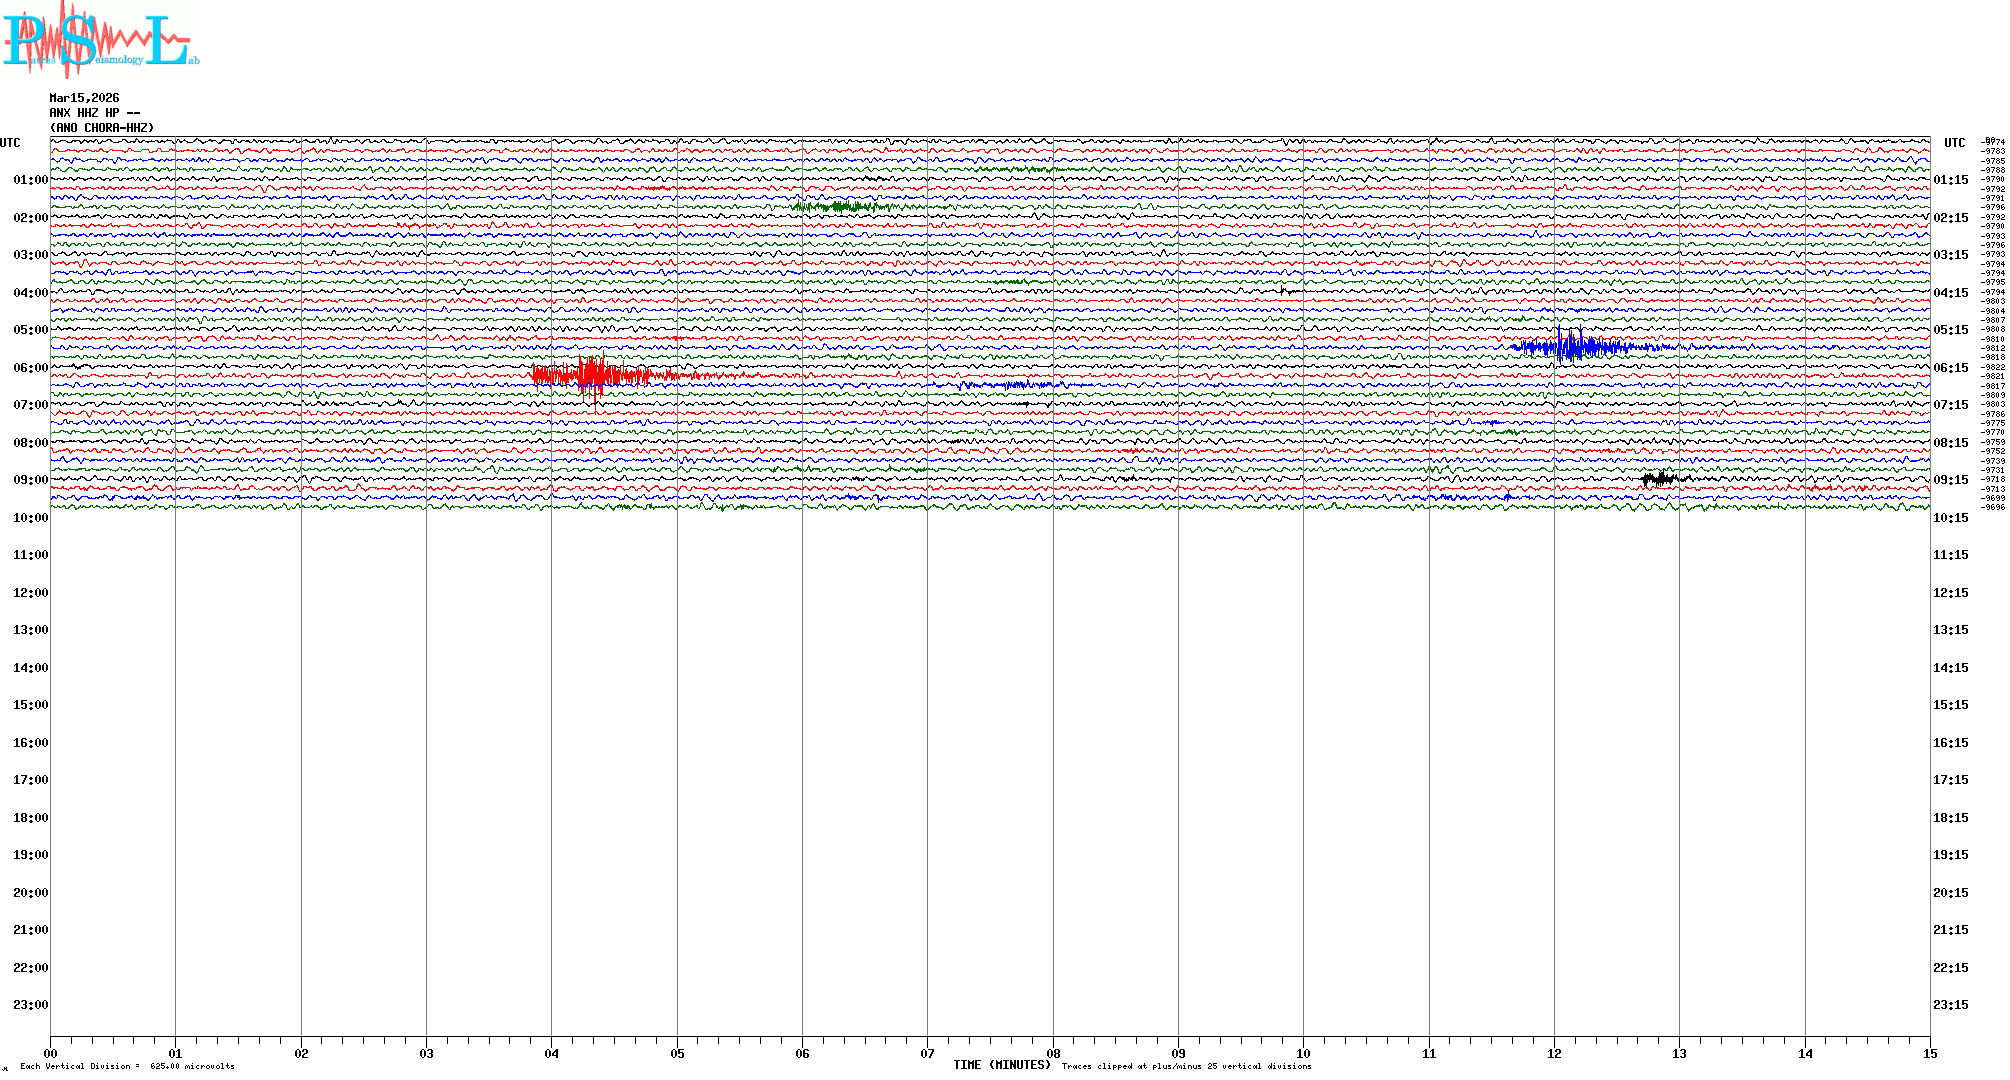Click the 06:00 hour label on left
This screenshot has height=1080, width=2010.
pyautogui.click(x=30, y=368)
